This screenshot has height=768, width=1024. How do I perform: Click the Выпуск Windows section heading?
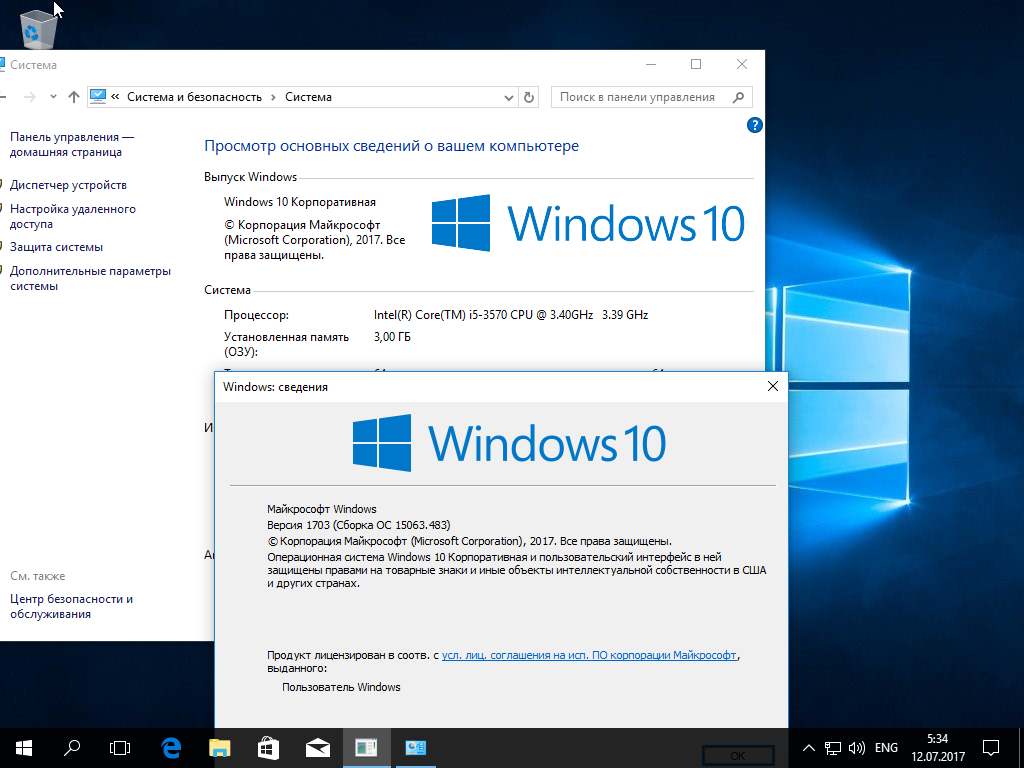tap(250, 177)
